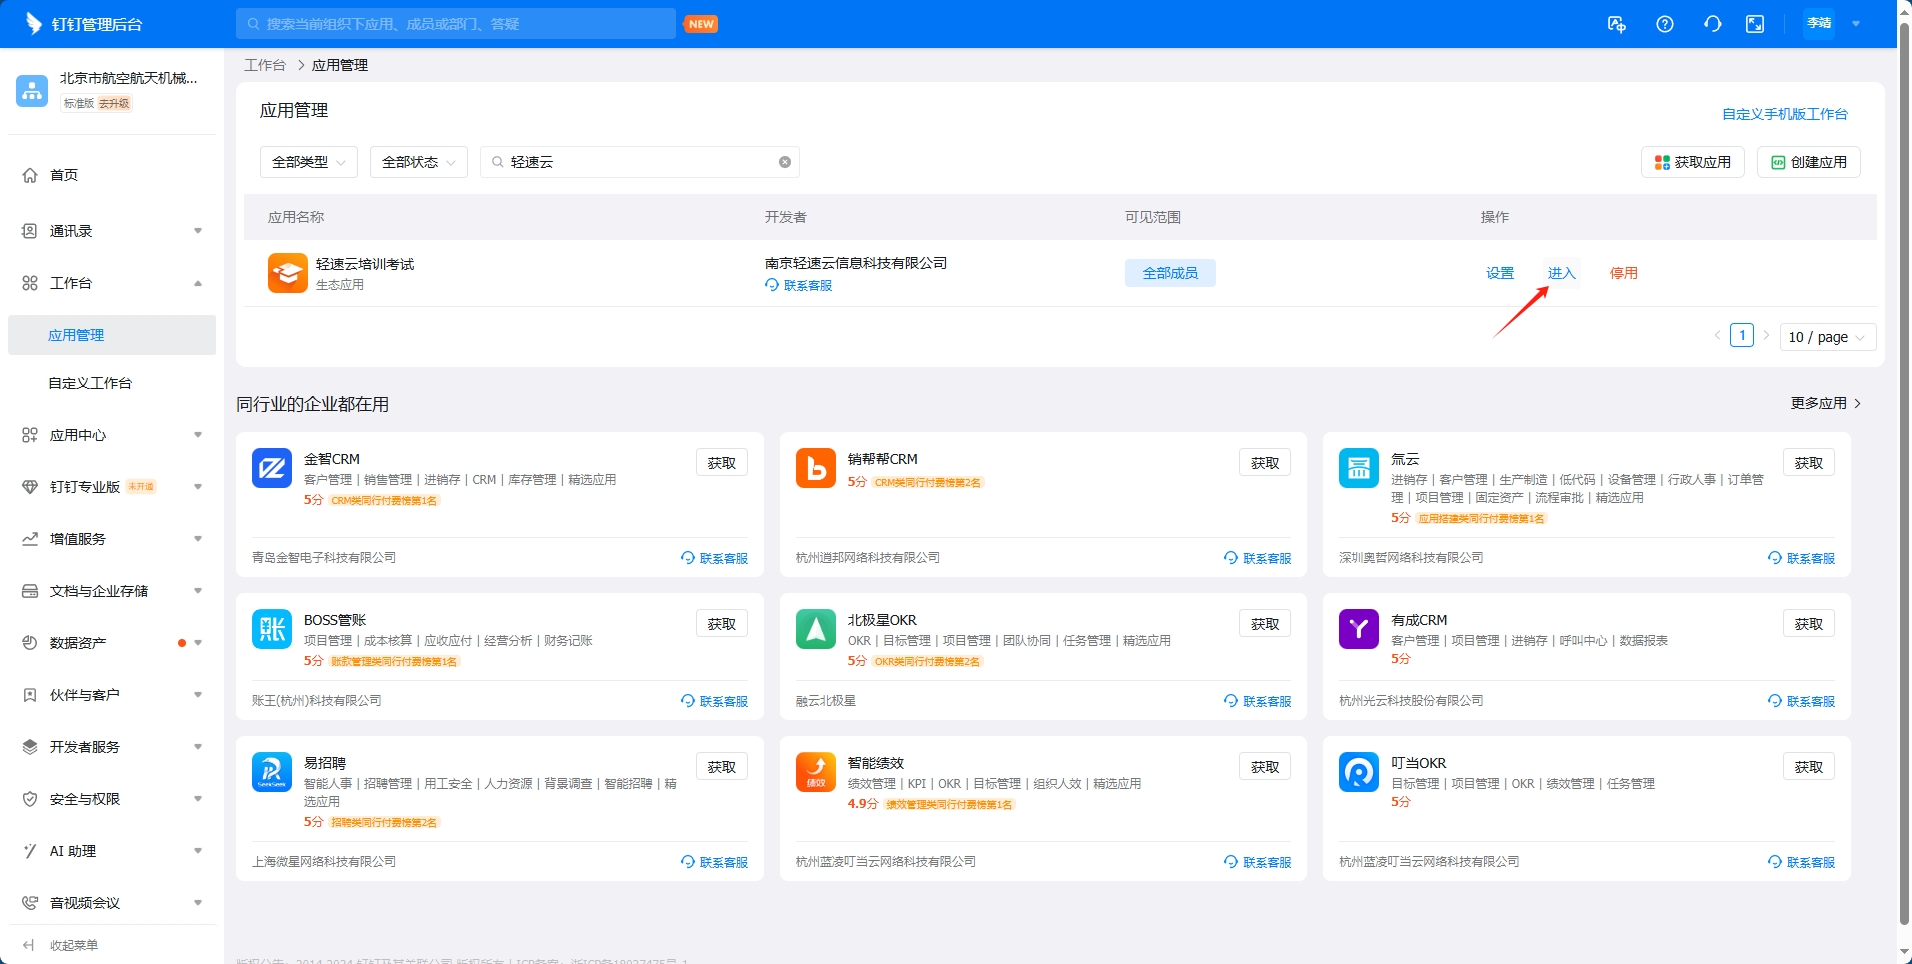Toggle the fullscreen icon in header
The height and width of the screenshot is (964, 1912).
[1755, 24]
